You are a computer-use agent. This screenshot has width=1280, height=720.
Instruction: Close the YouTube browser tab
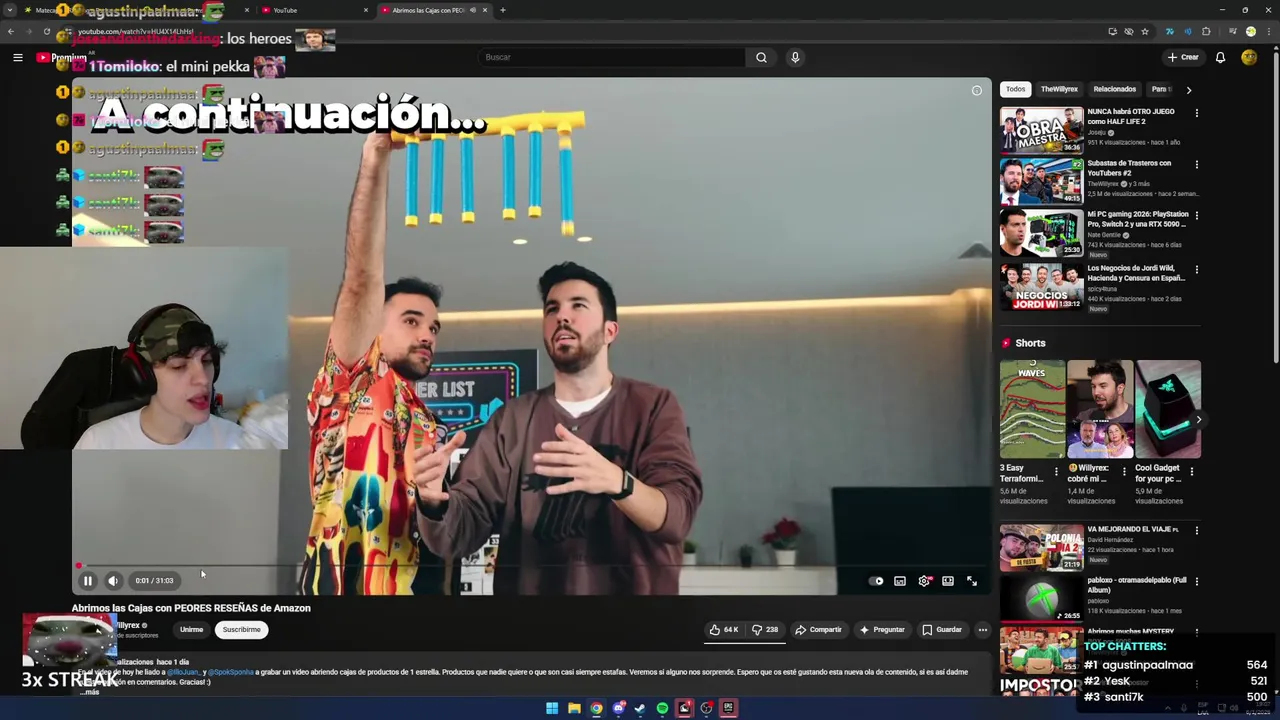pyautogui.click(x=365, y=10)
